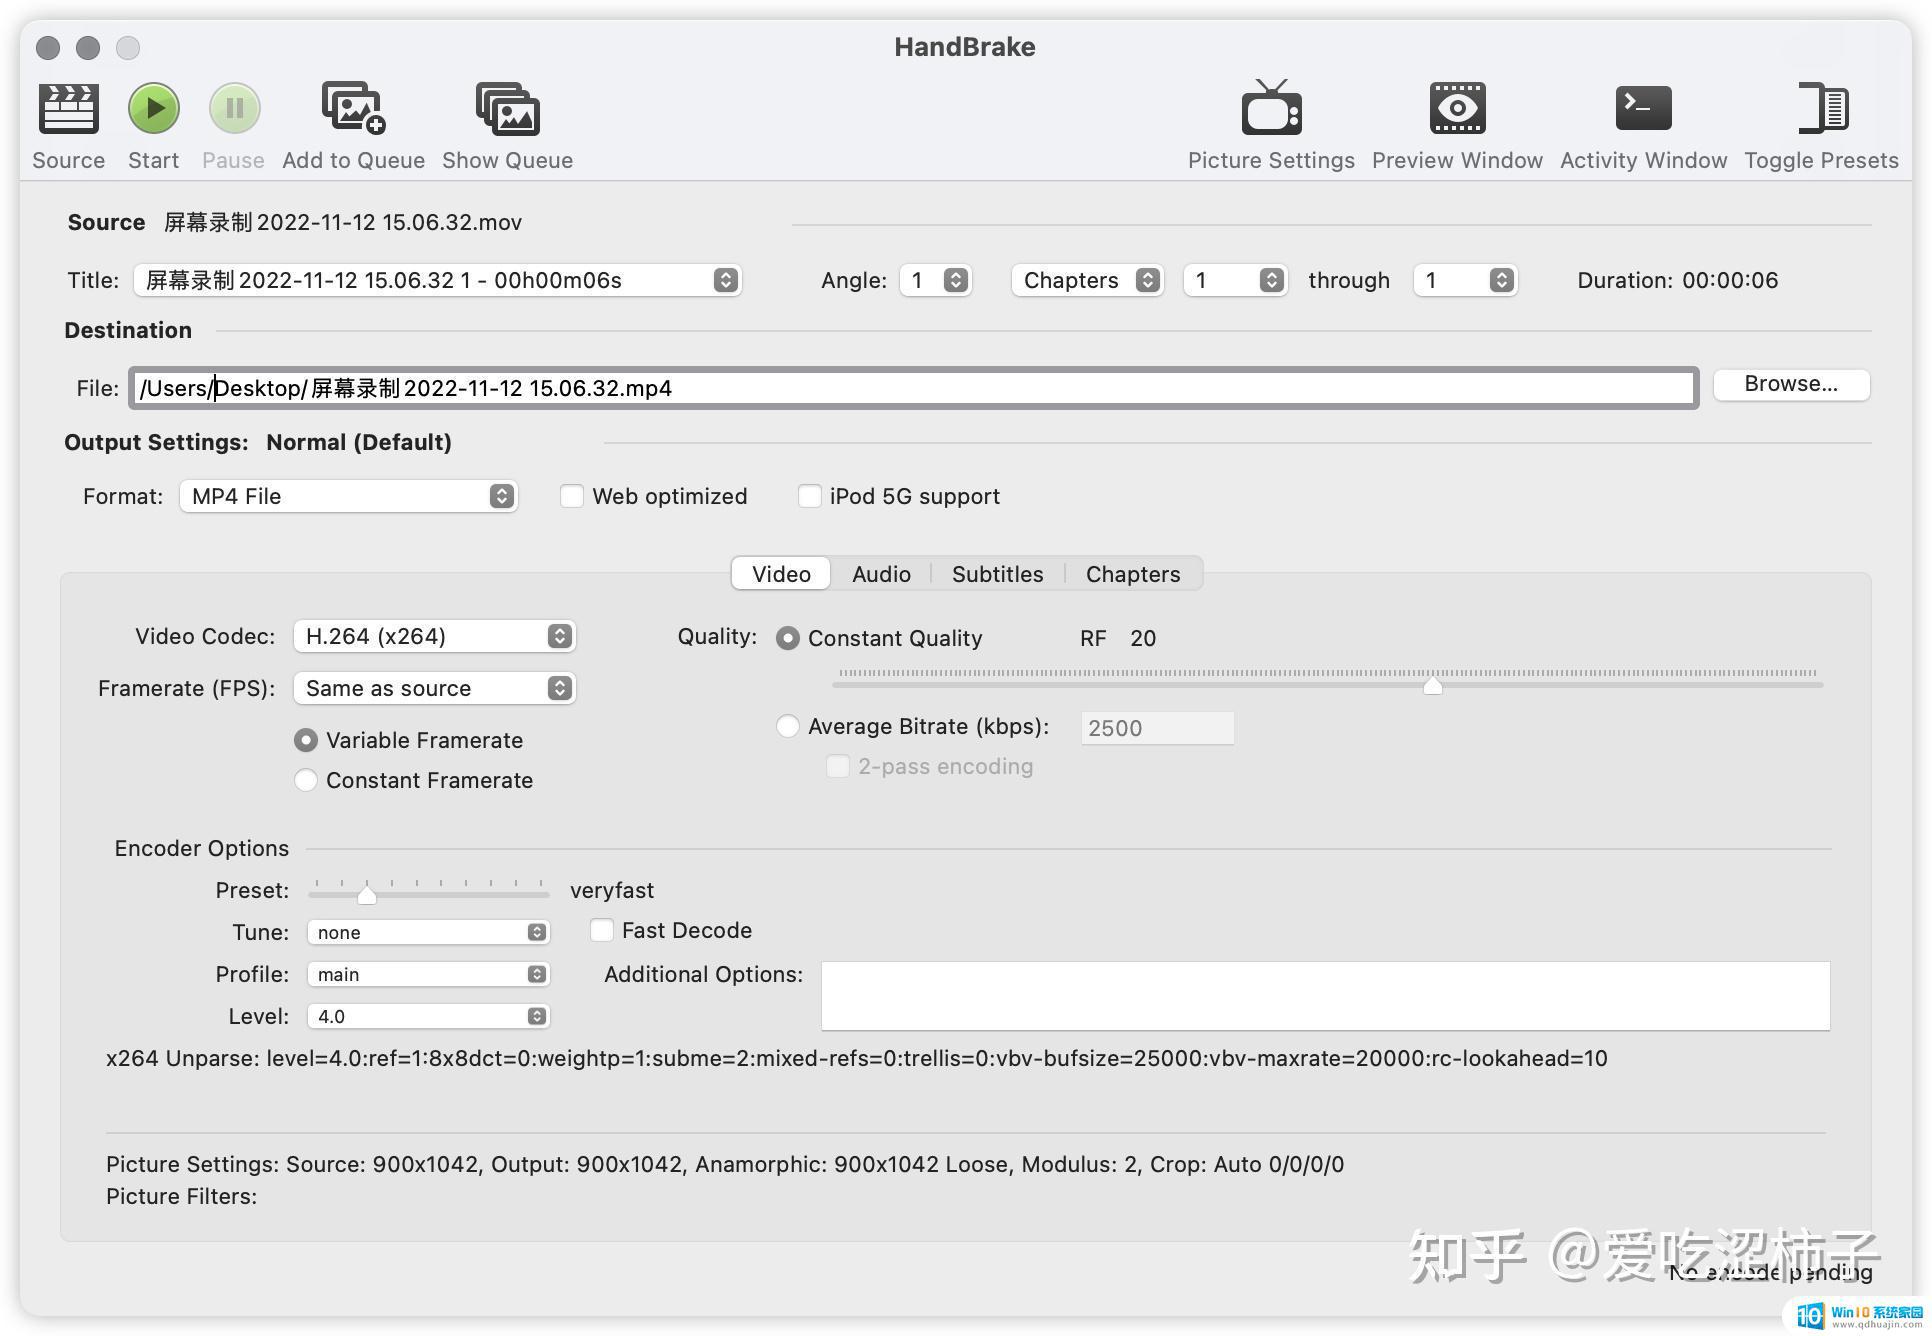Switch to the Audio tab
1932x1336 pixels.
coord(881,574)
